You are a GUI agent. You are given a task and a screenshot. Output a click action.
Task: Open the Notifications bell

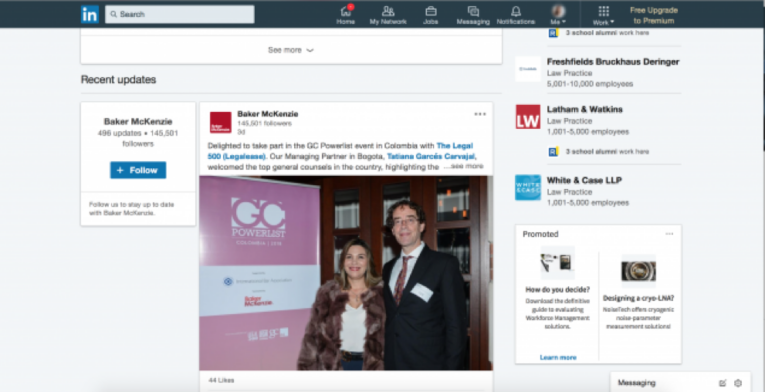[x=516, y=15]
